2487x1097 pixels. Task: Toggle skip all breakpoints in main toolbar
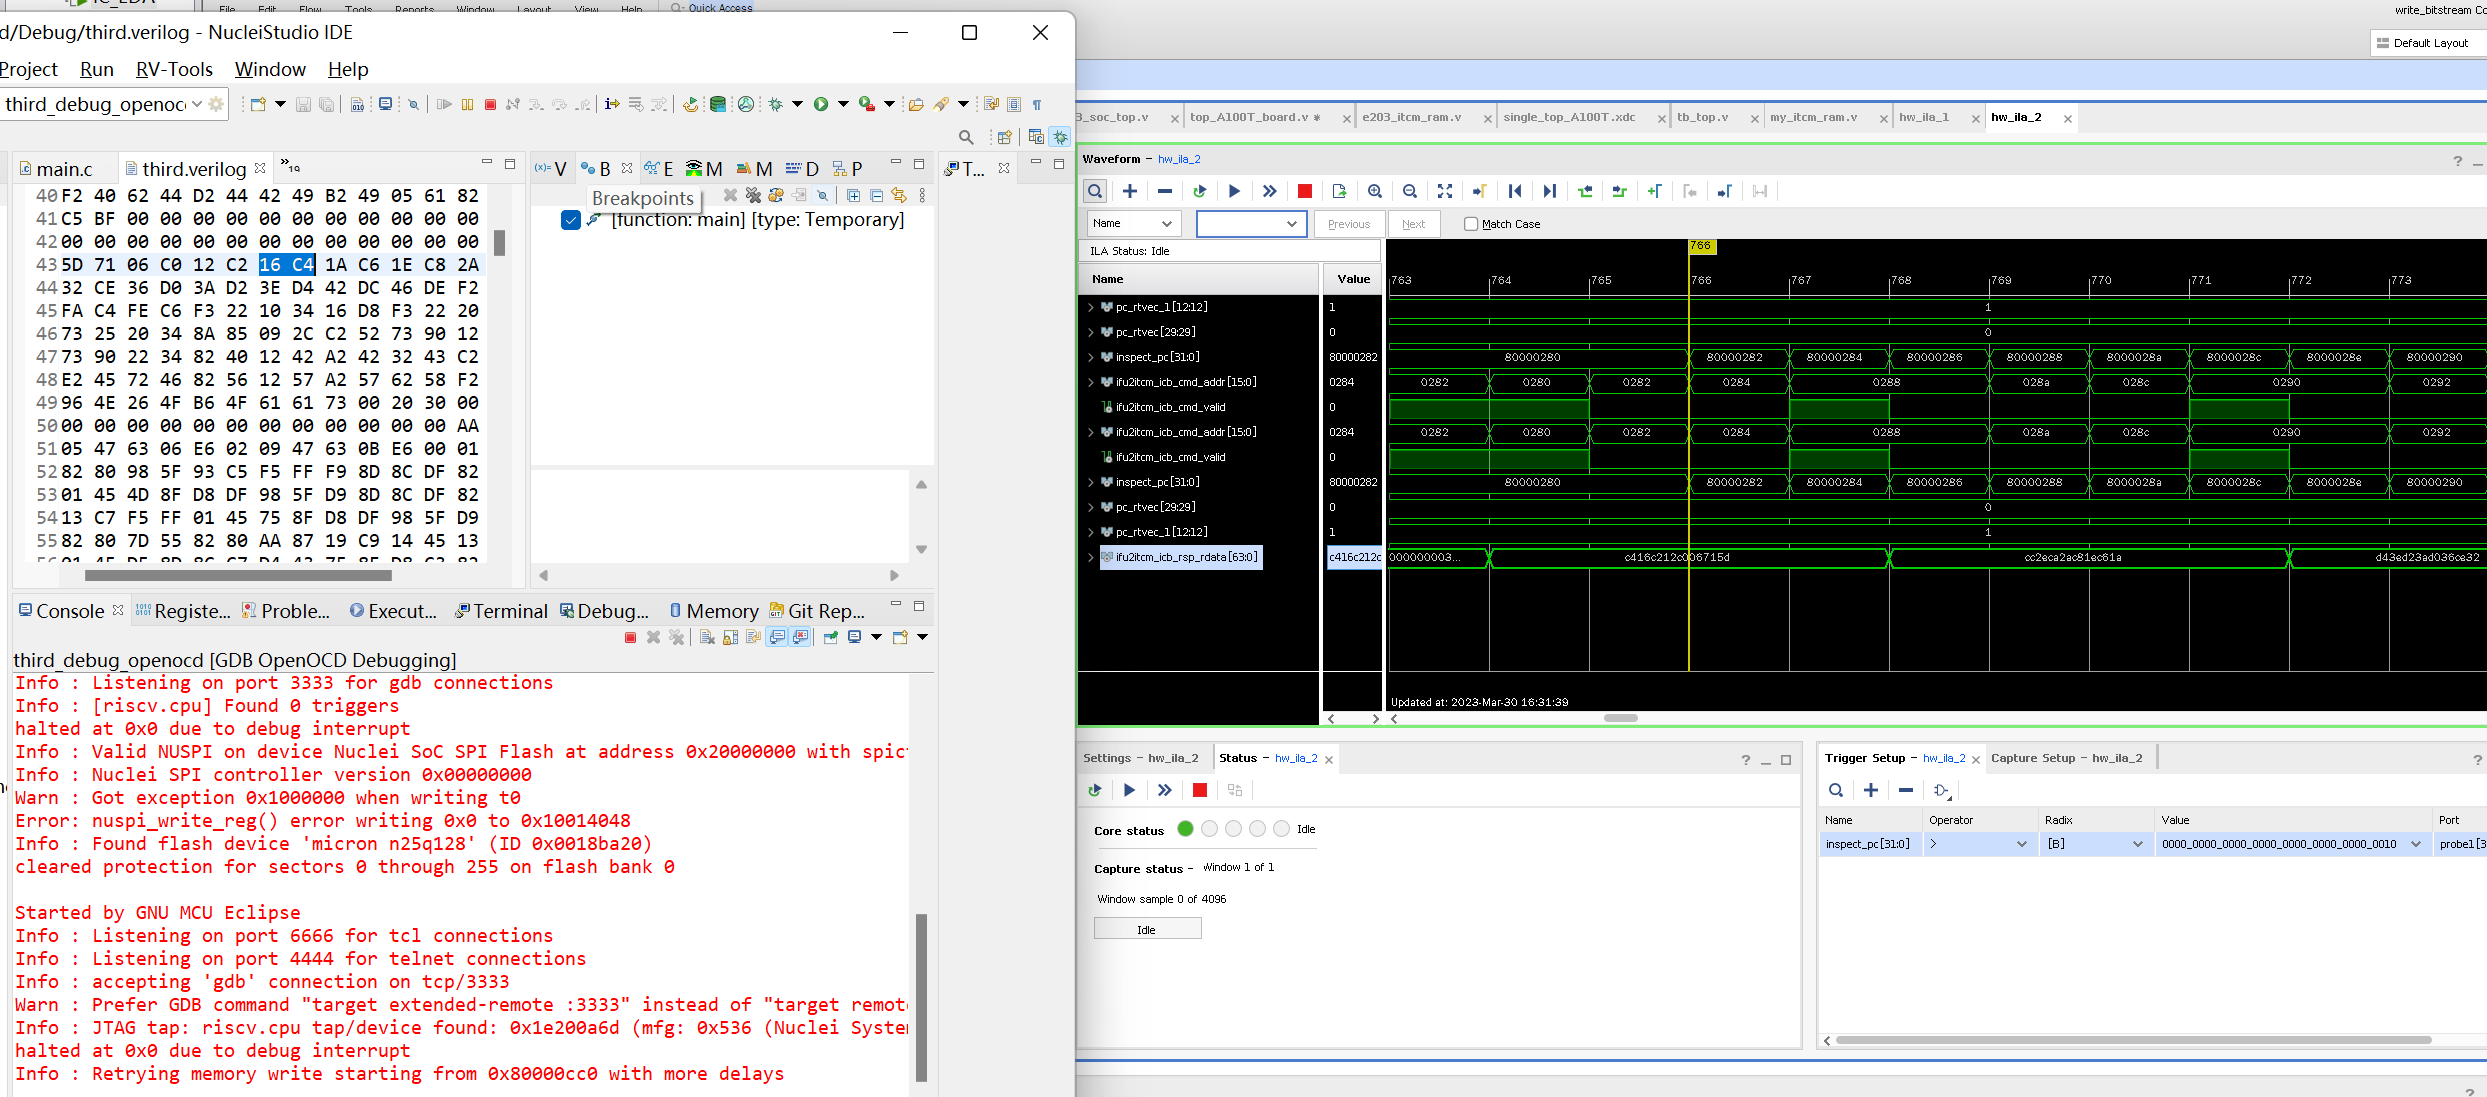[x=413, y=104]
